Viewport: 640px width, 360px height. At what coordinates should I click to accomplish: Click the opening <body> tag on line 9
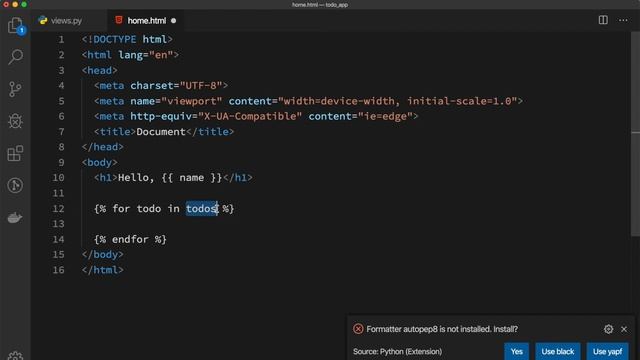click(x=100, y=162)
